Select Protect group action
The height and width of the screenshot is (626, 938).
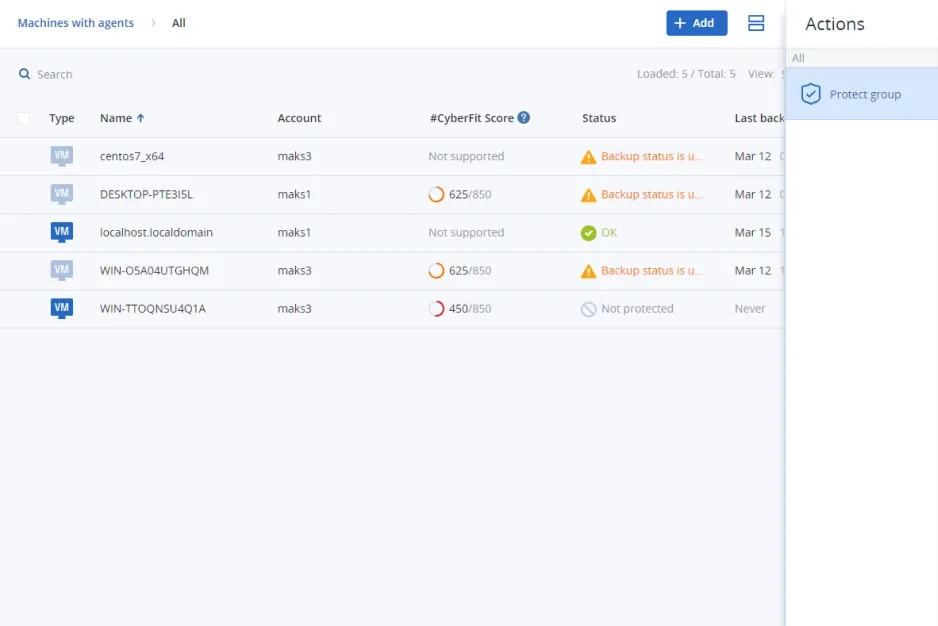864,94
